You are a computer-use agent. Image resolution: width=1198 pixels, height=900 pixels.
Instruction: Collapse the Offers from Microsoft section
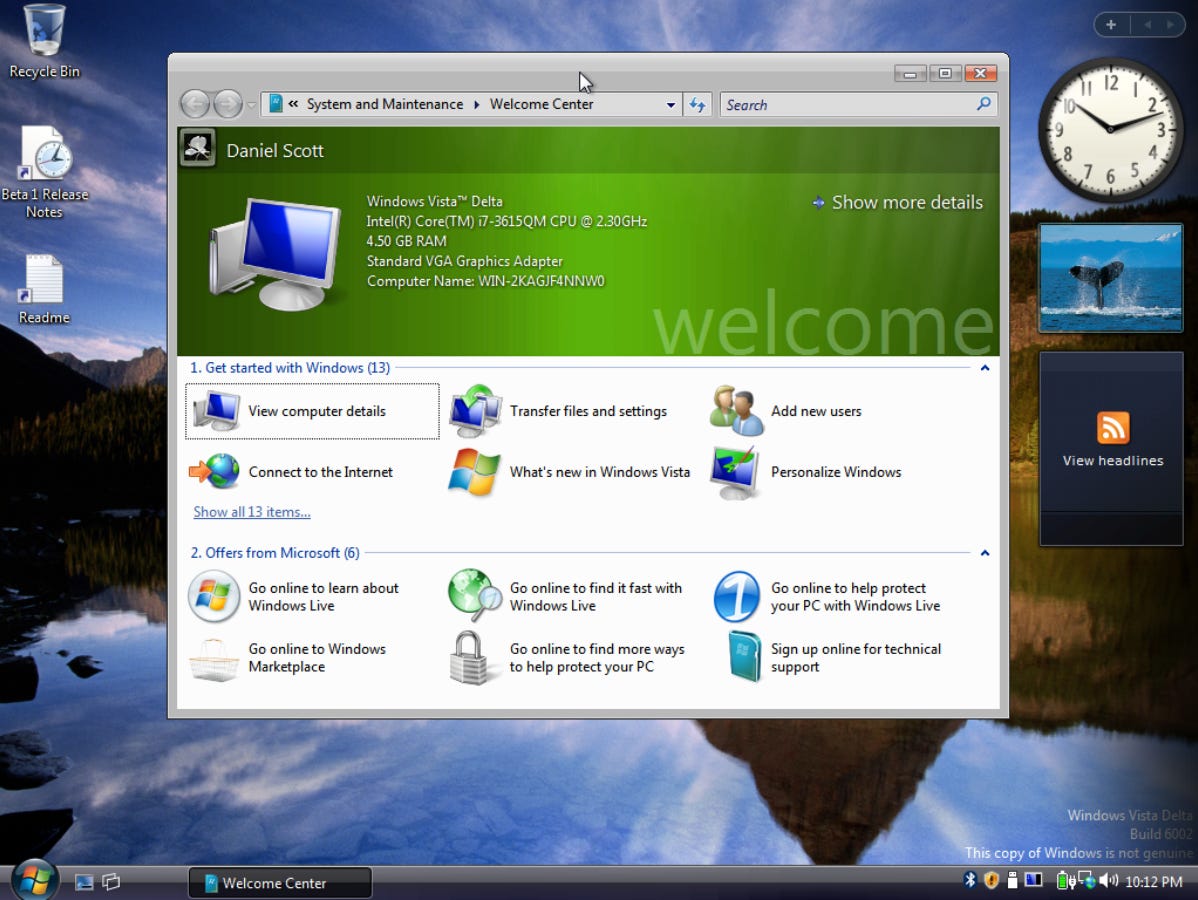[984, 552]
